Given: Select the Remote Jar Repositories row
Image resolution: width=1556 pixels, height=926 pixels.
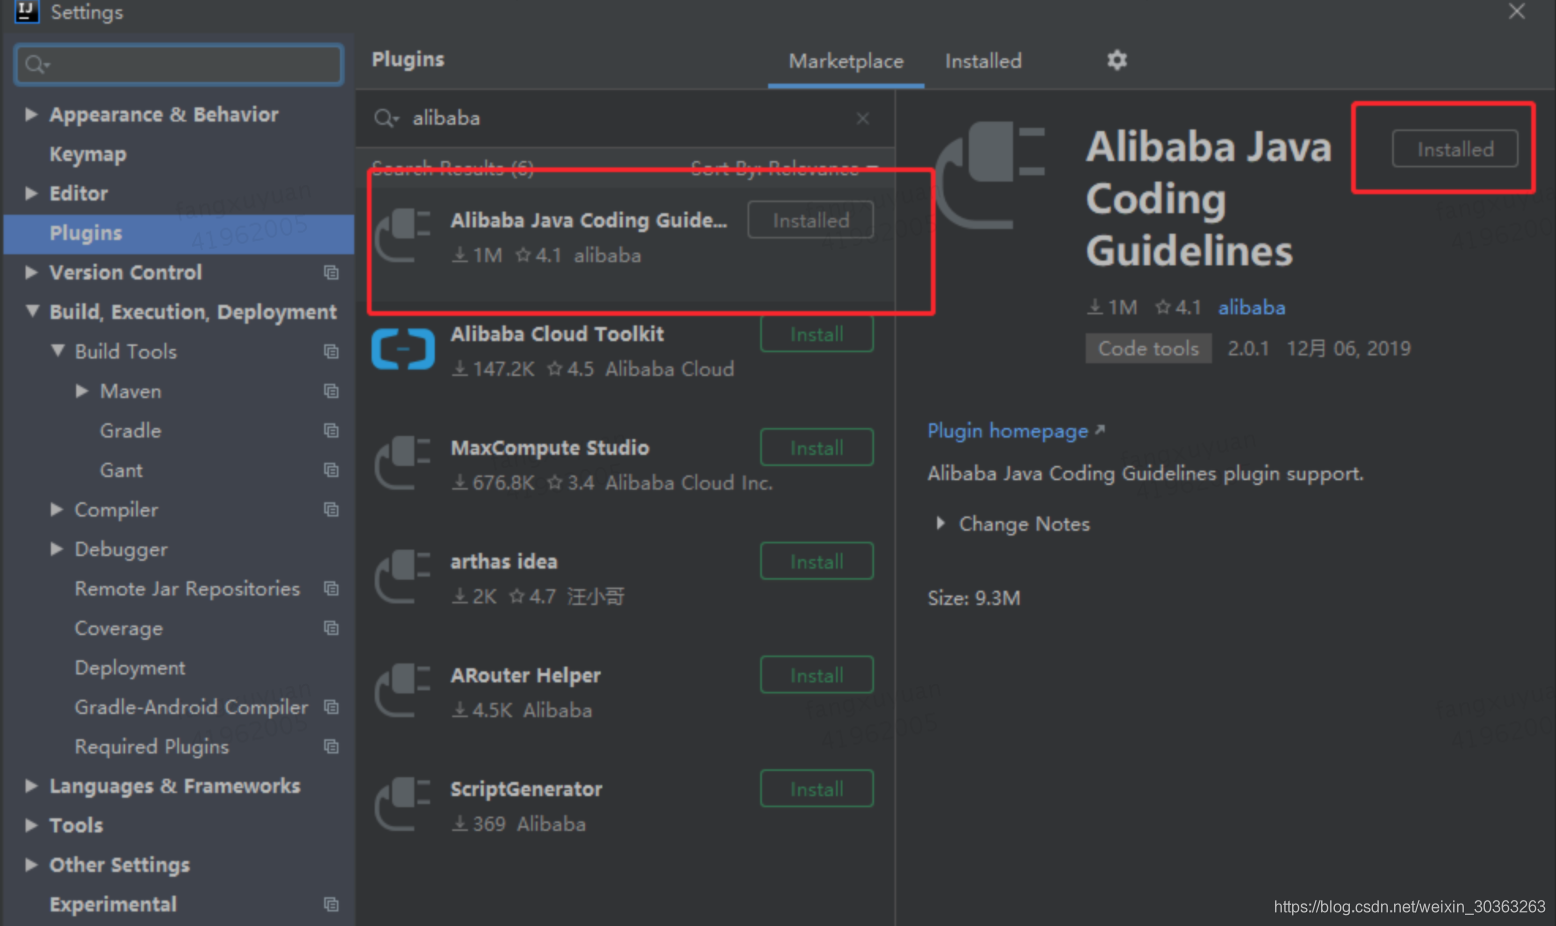Looking at the screenshot, I should [x=180, y=588].
